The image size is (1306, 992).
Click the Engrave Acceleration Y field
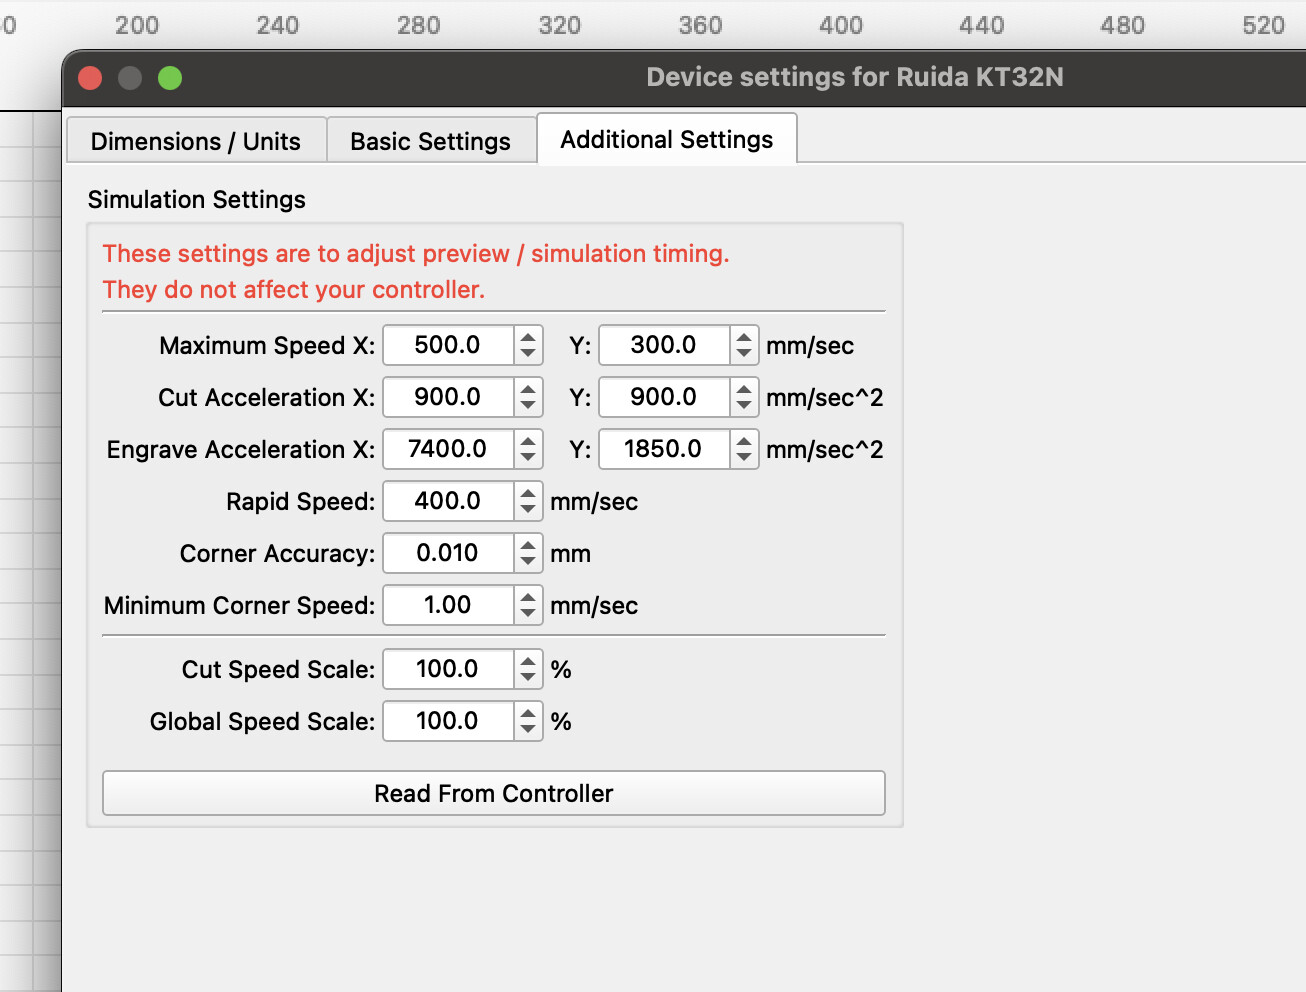[664, 449]
